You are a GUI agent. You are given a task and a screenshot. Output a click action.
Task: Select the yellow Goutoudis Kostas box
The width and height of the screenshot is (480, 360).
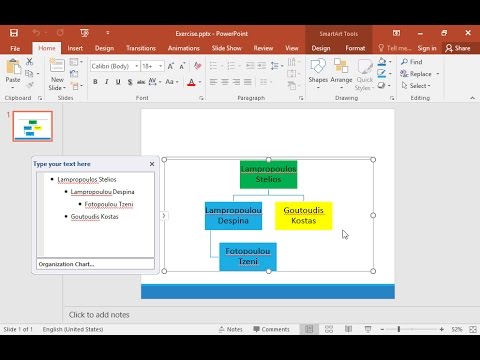[303, 216]
